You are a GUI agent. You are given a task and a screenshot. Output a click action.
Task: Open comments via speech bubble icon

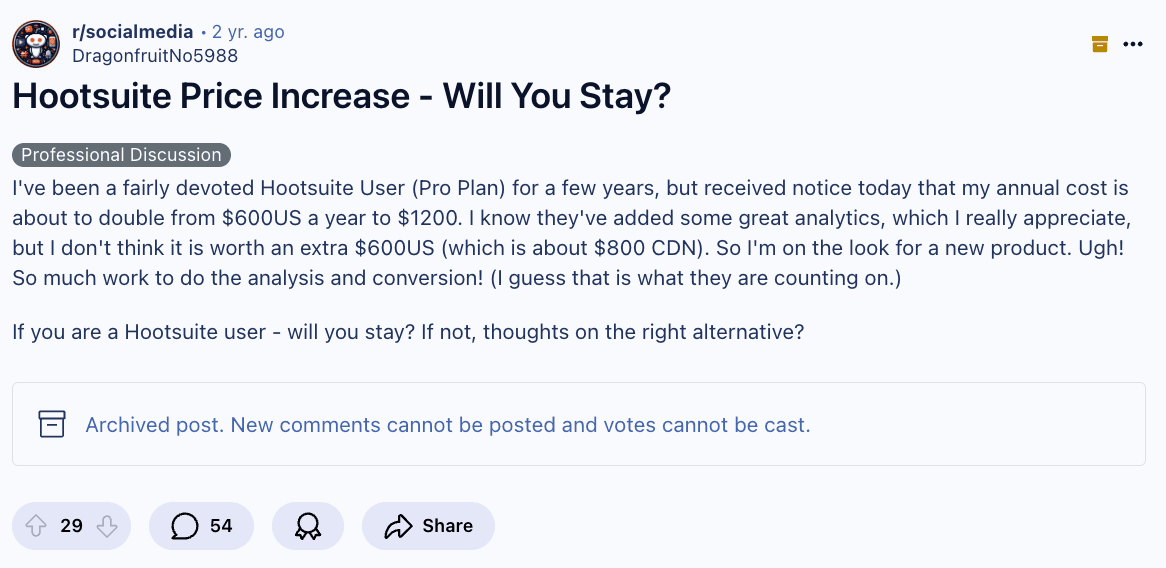[x=184, y=526]
